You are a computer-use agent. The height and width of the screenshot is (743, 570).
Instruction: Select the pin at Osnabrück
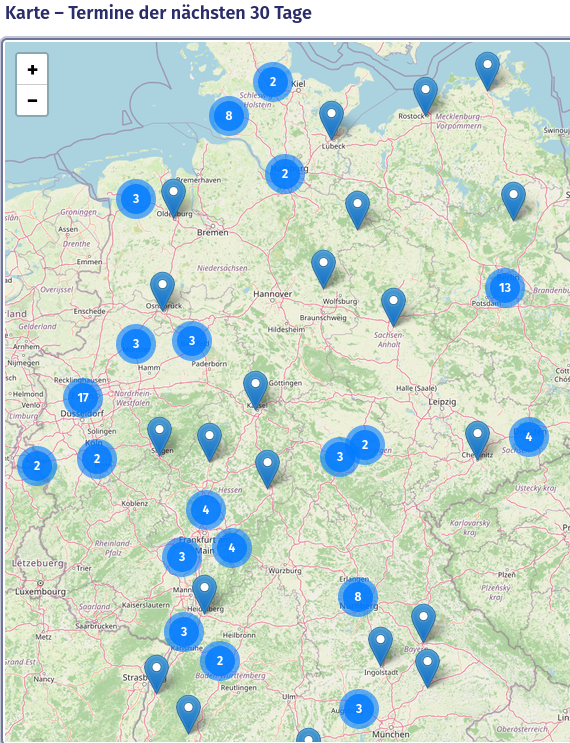pyautogui.click(x=163, y=291)
